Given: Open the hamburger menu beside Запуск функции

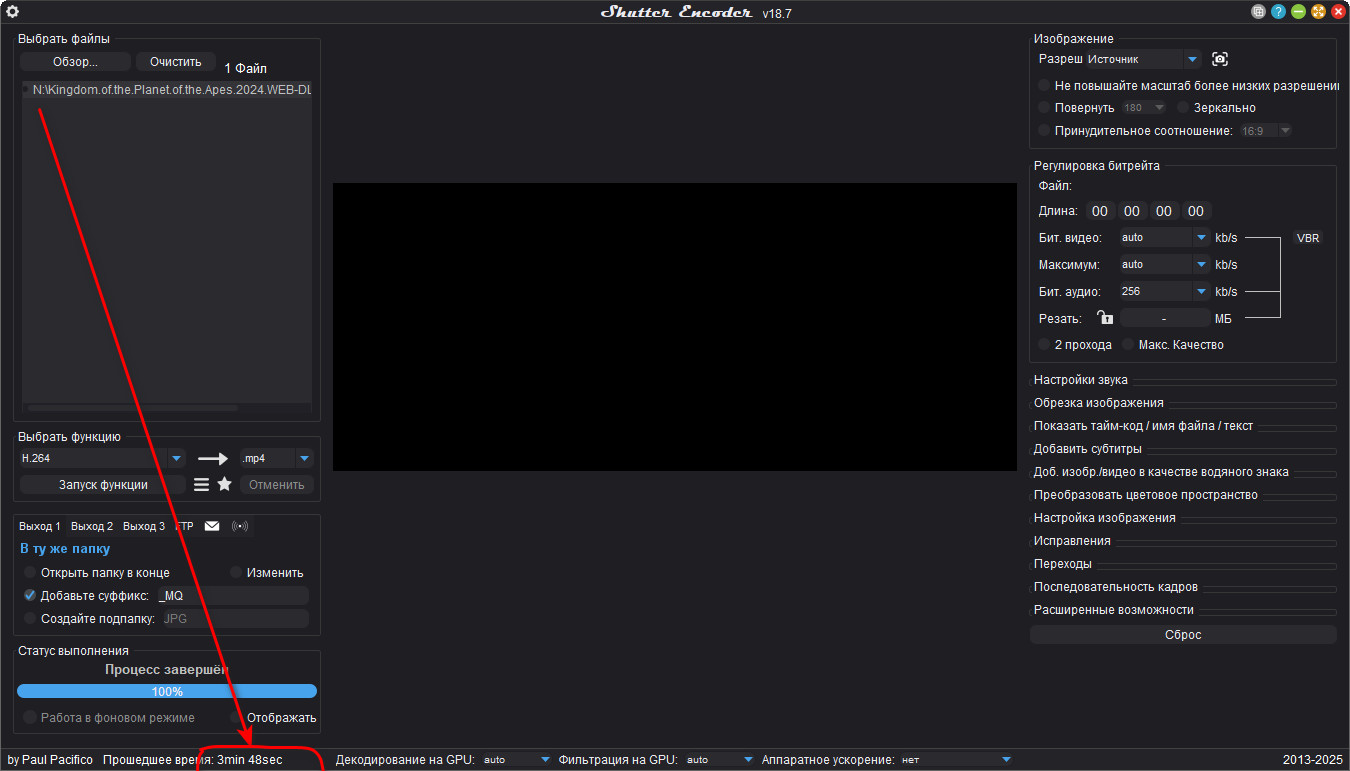Looking at the screenshot, I should [x=201, y=484].
